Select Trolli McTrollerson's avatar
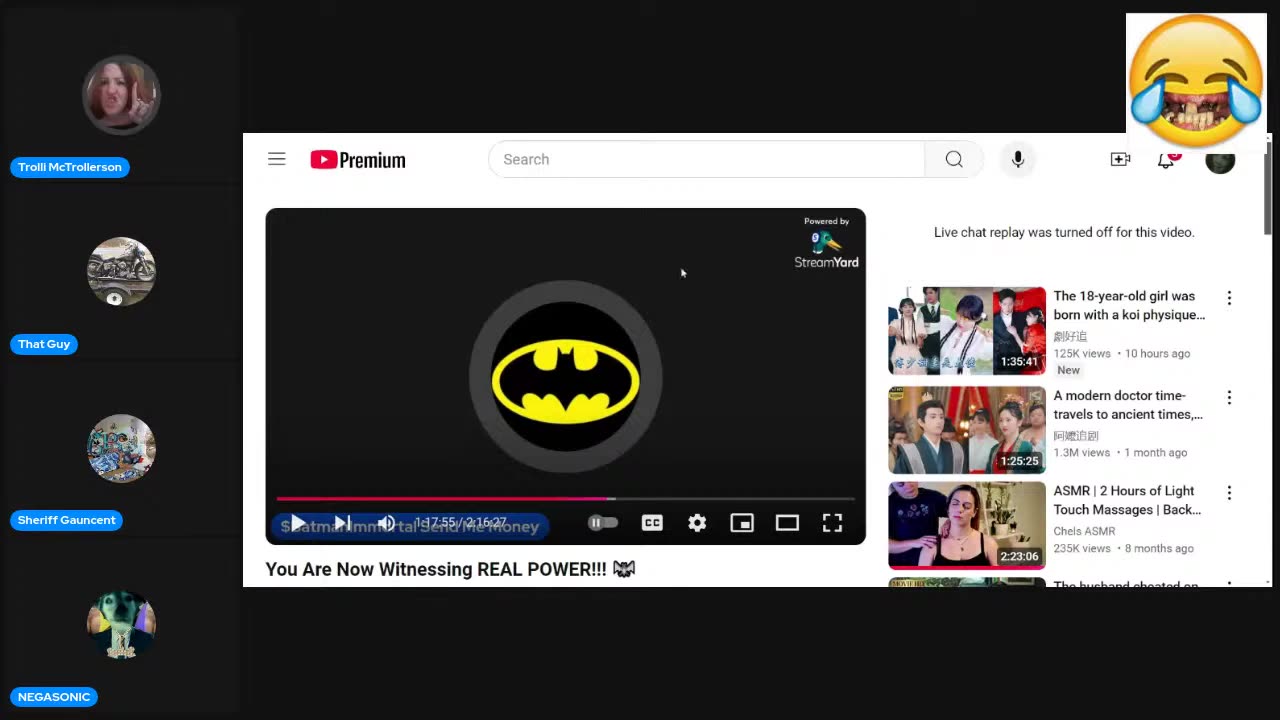The width and height of the screenshot is (1280, 720). tap(121, 95)
